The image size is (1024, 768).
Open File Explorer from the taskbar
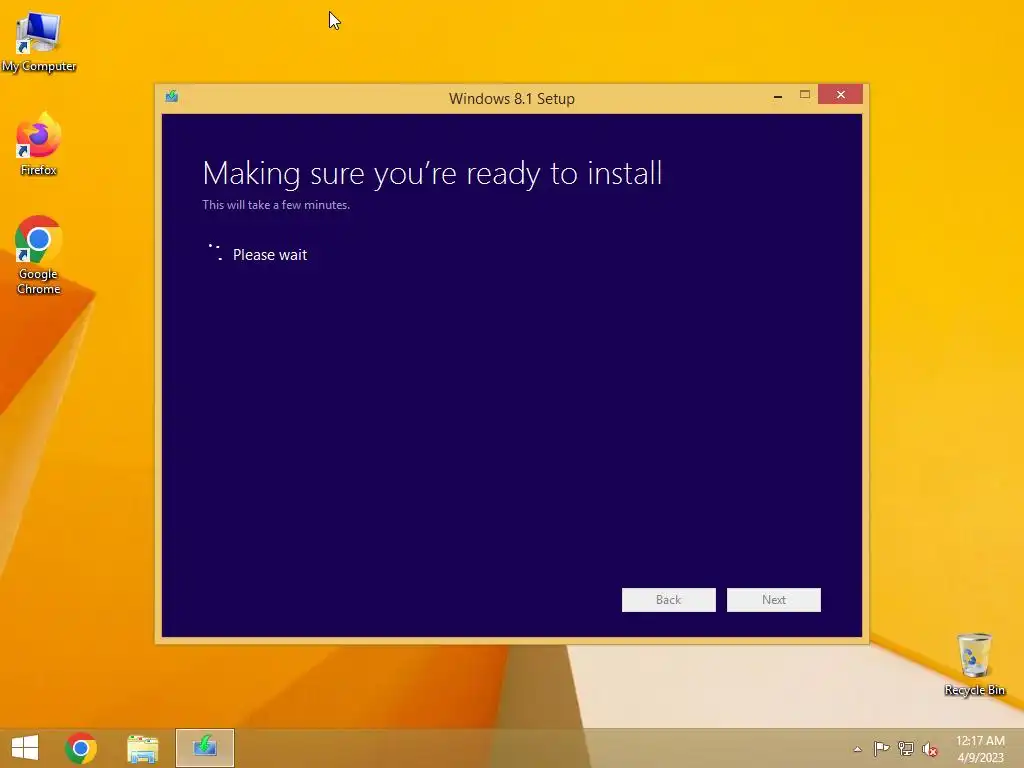point(143,748)
